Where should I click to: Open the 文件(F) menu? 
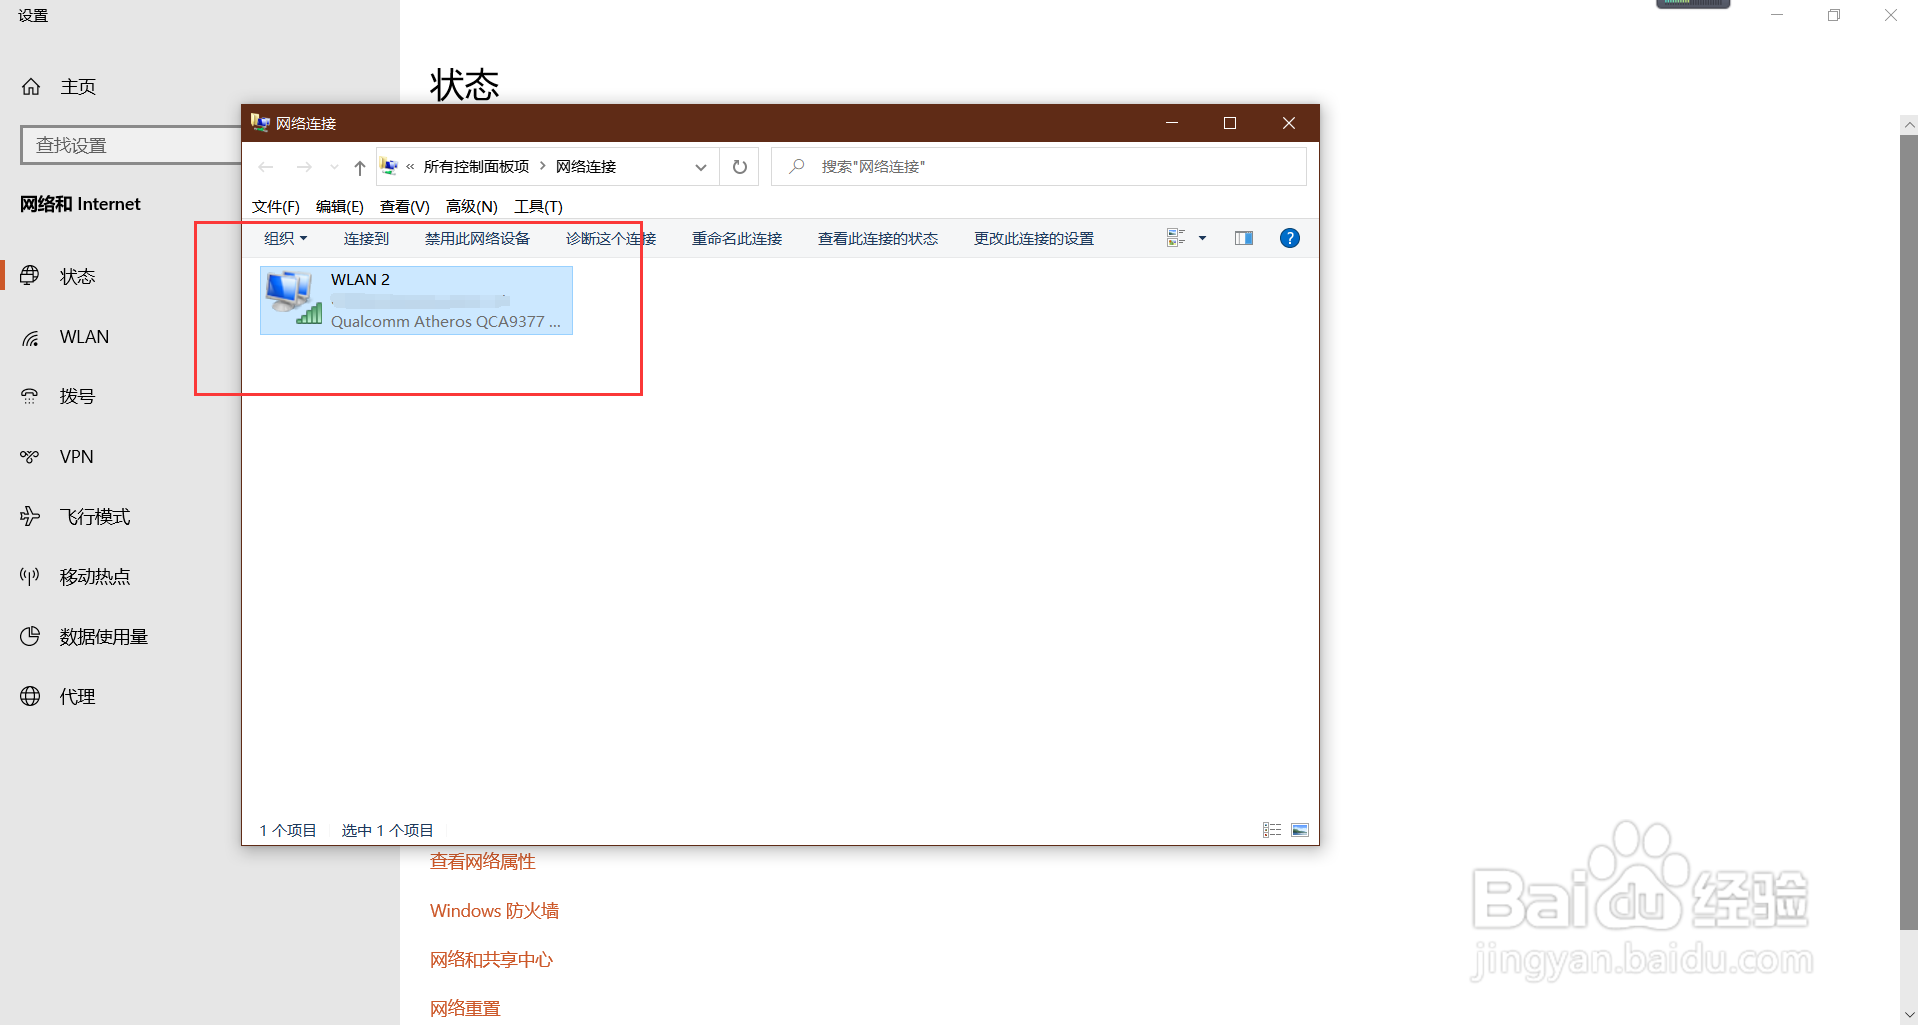[276, 207]
